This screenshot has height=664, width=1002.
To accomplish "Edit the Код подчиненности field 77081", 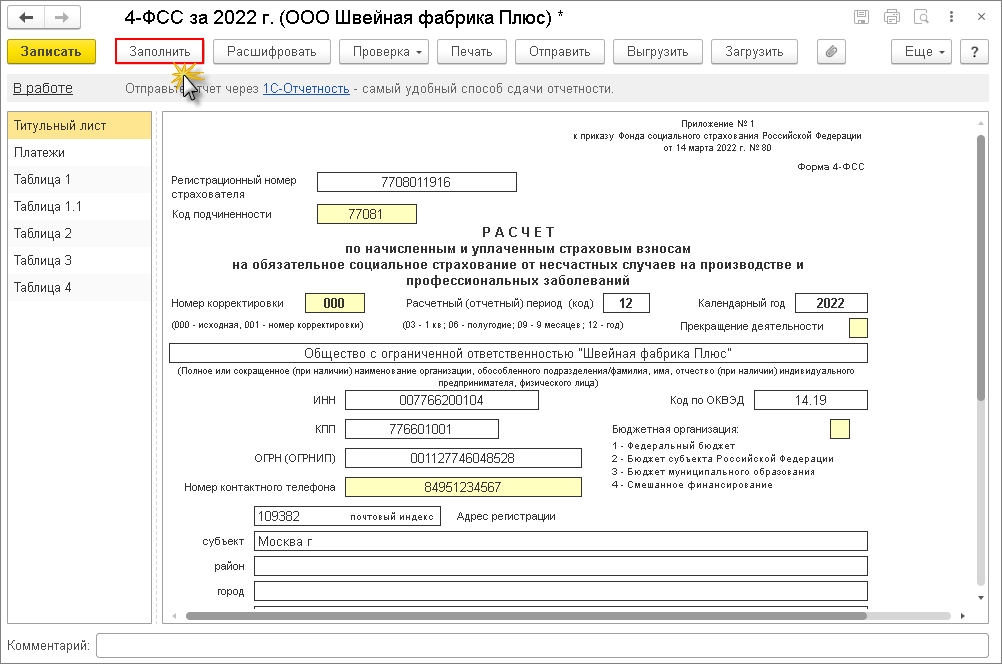I will [x=367, y=214].
